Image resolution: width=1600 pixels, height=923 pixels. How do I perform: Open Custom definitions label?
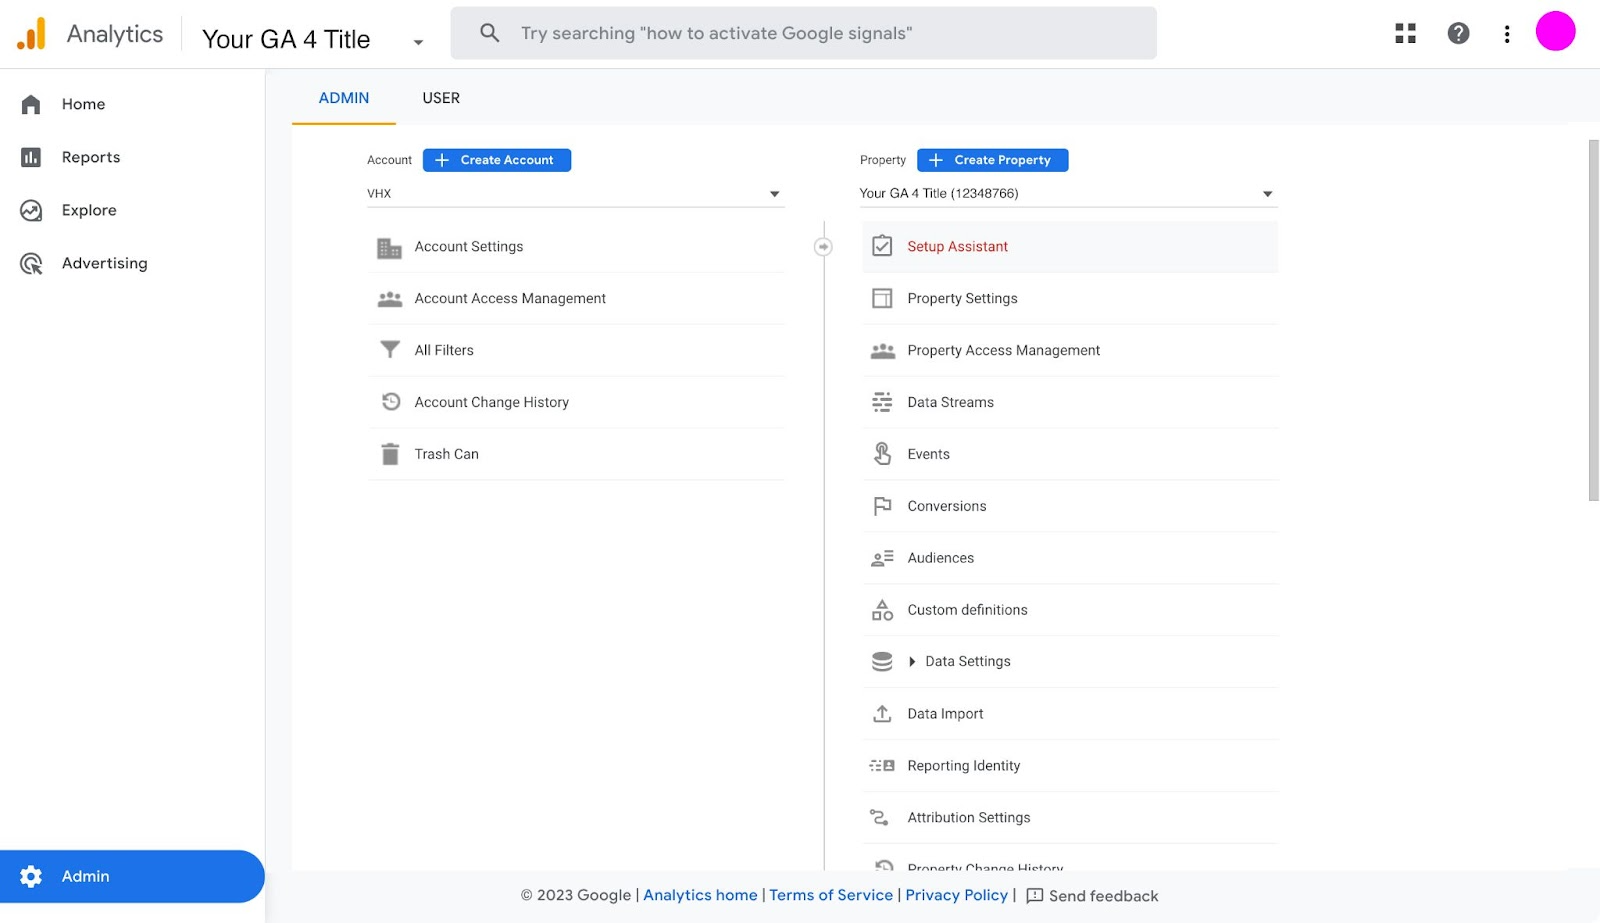tap(967, 610)
